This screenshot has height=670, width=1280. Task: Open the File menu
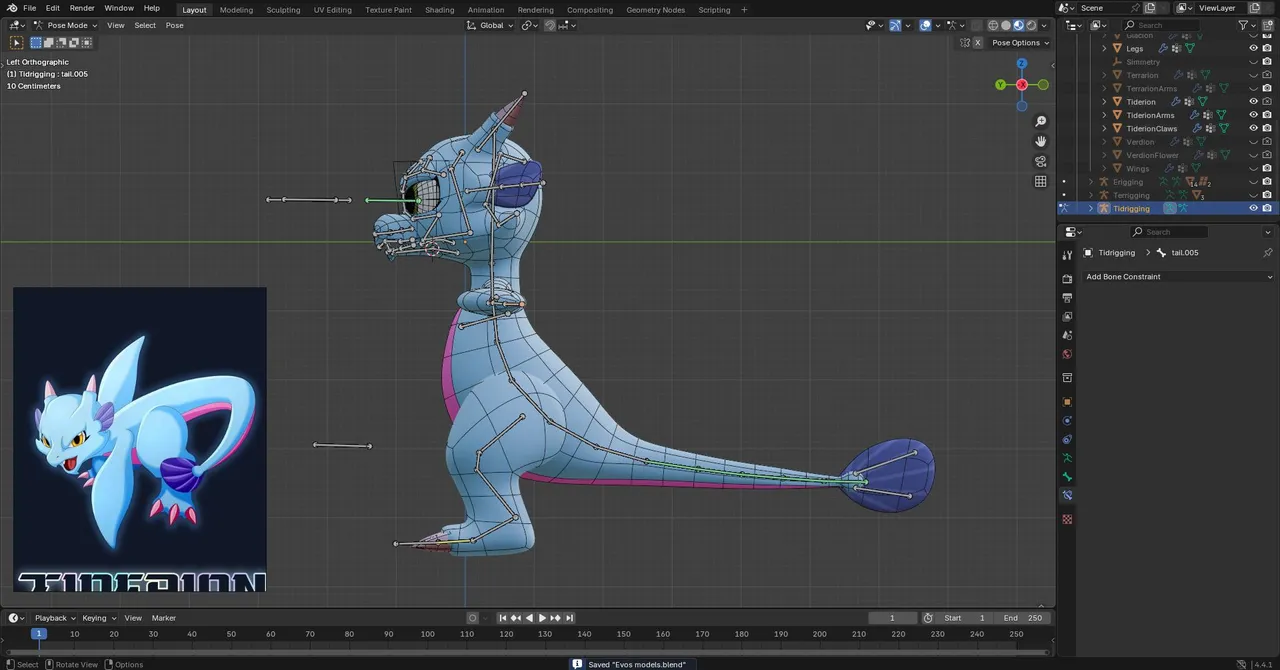click(29, 8)
